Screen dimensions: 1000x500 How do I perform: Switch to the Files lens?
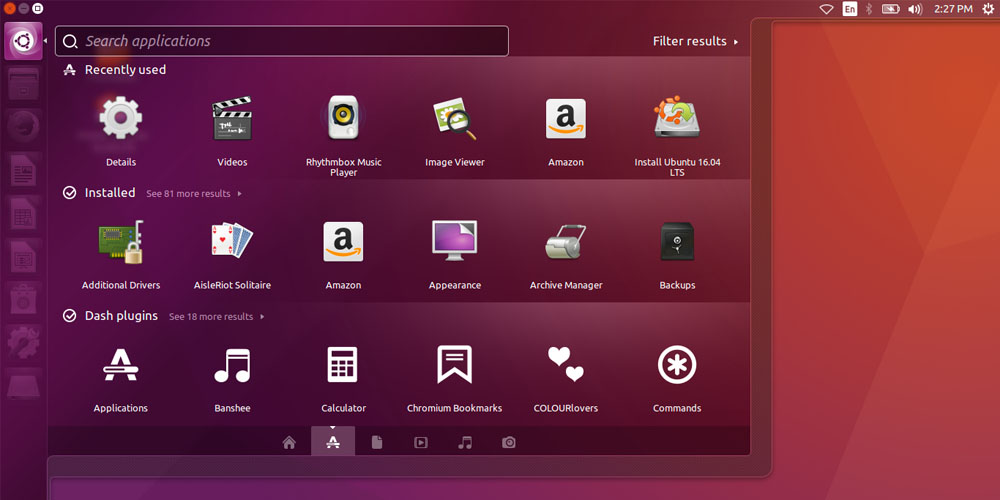pos(377,442)
